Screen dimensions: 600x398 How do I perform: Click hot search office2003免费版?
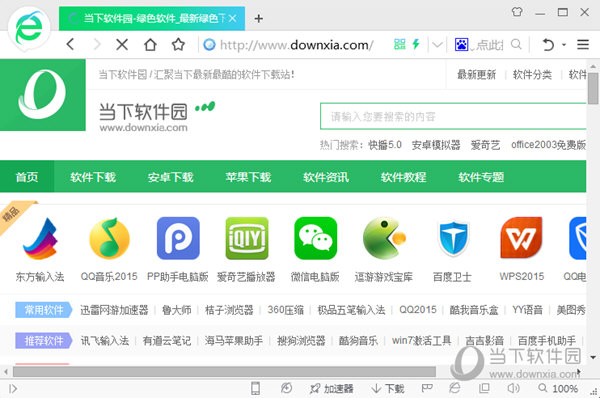(x=548, y=145)
